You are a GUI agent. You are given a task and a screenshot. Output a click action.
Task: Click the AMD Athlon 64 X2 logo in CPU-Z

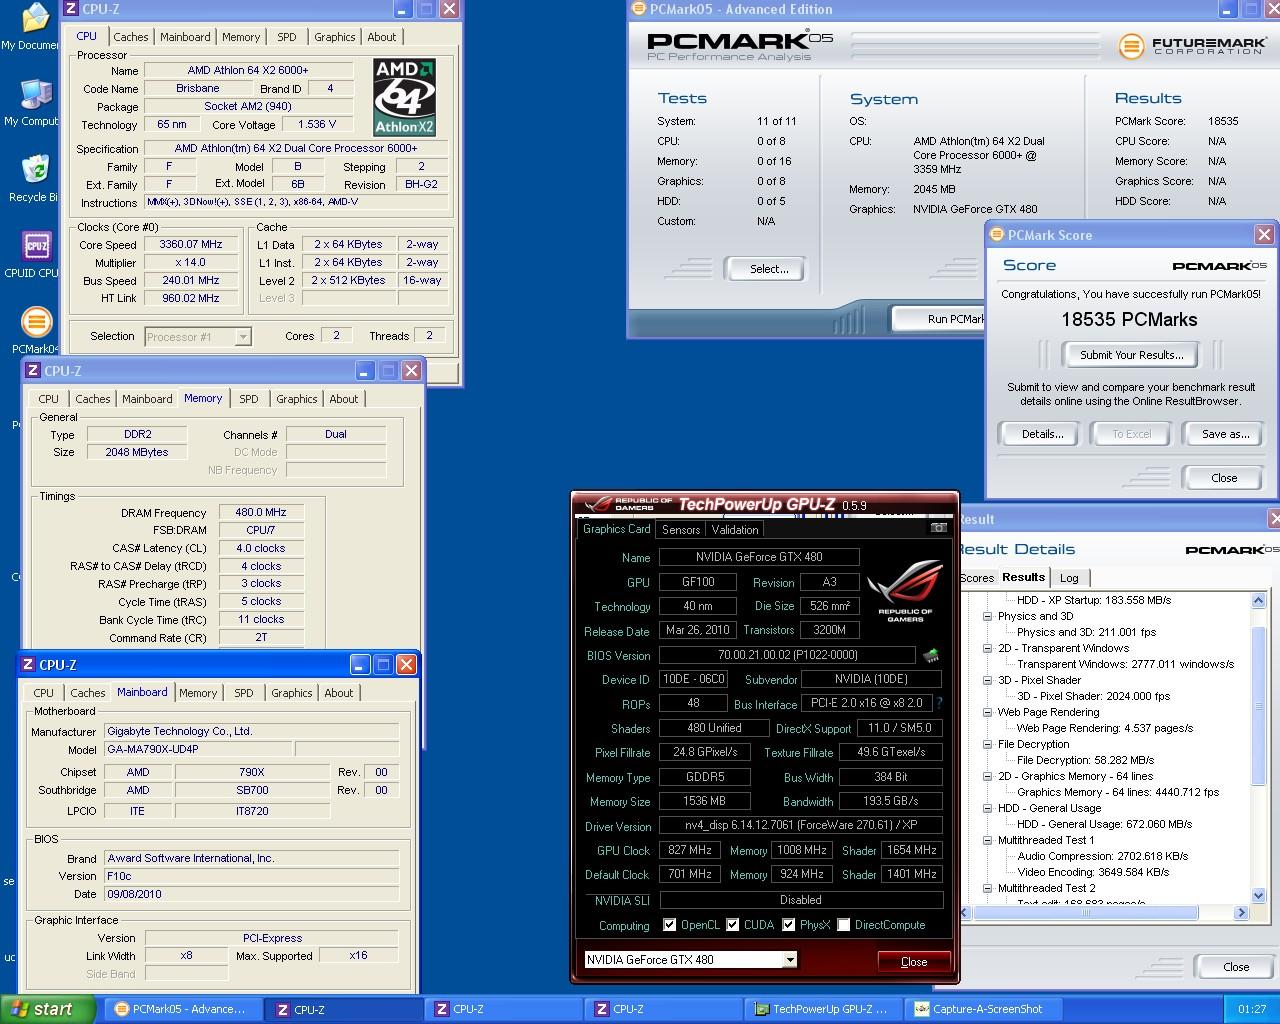[404, 97]
